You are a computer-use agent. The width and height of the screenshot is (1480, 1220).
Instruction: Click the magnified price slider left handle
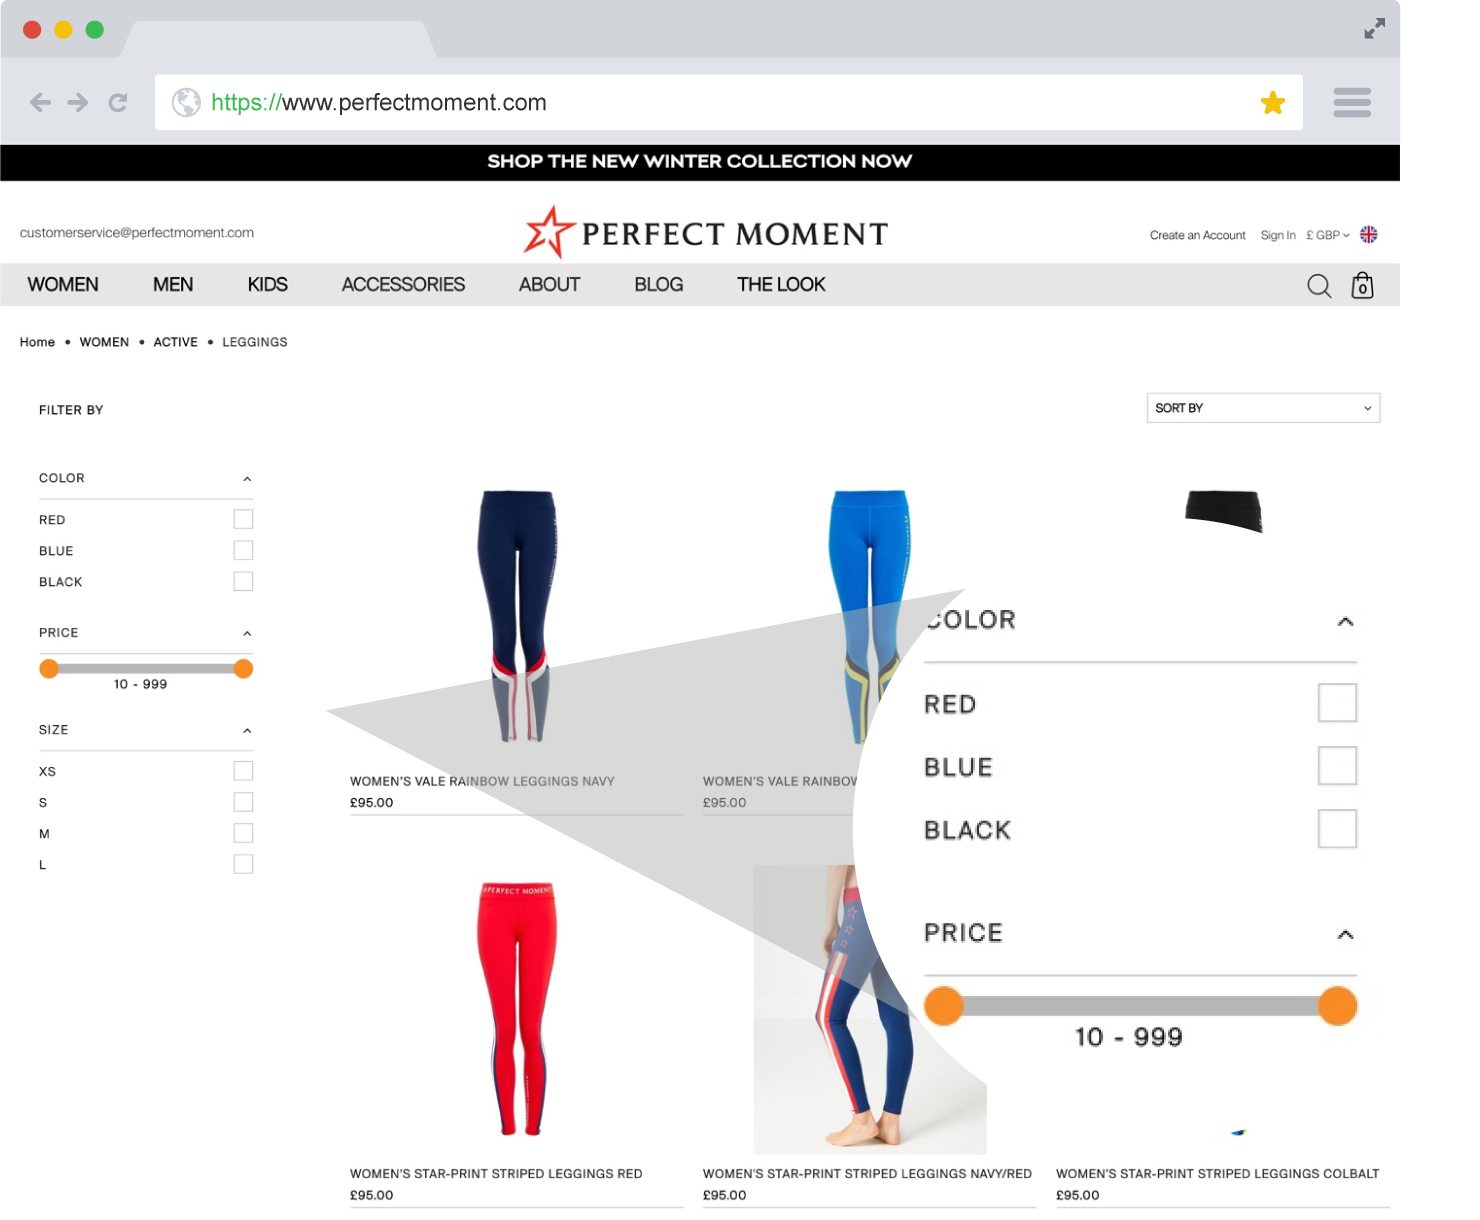click(x=943, y=1006)
